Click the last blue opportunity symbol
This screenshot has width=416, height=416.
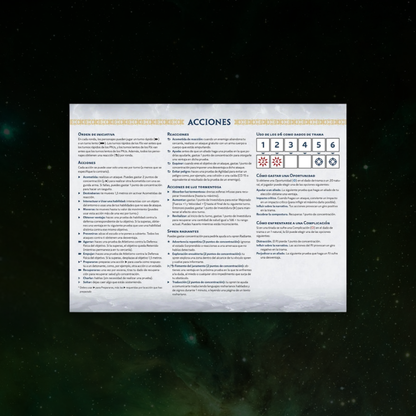point(333,162)
